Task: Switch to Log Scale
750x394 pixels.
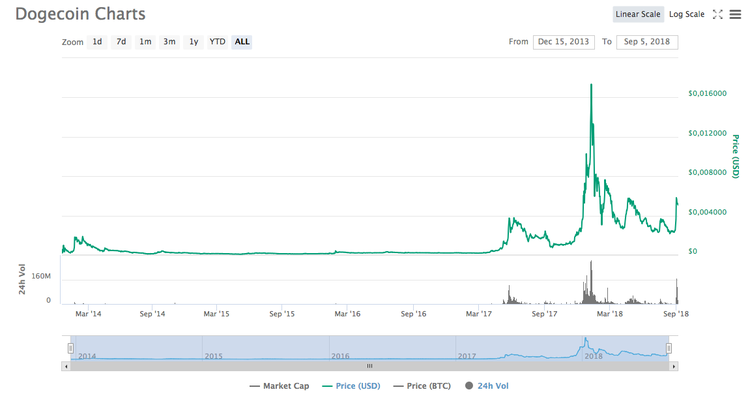Action: pos(687,14)
